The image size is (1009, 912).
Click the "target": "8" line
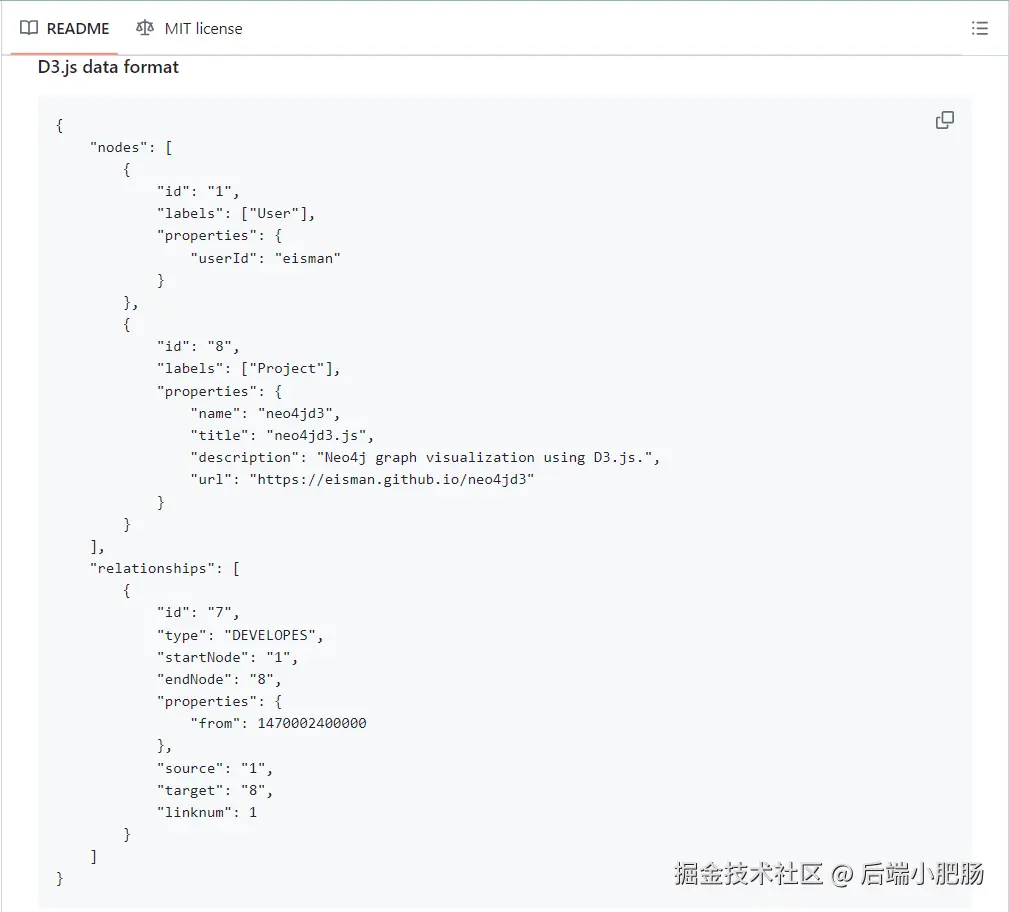point(215,790)
